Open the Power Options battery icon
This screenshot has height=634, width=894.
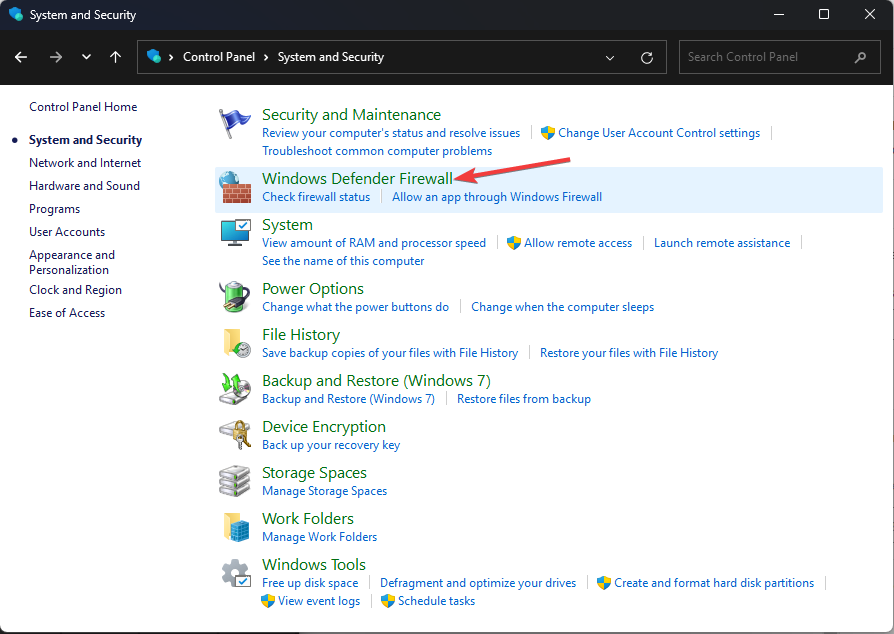tap(235, 296)
